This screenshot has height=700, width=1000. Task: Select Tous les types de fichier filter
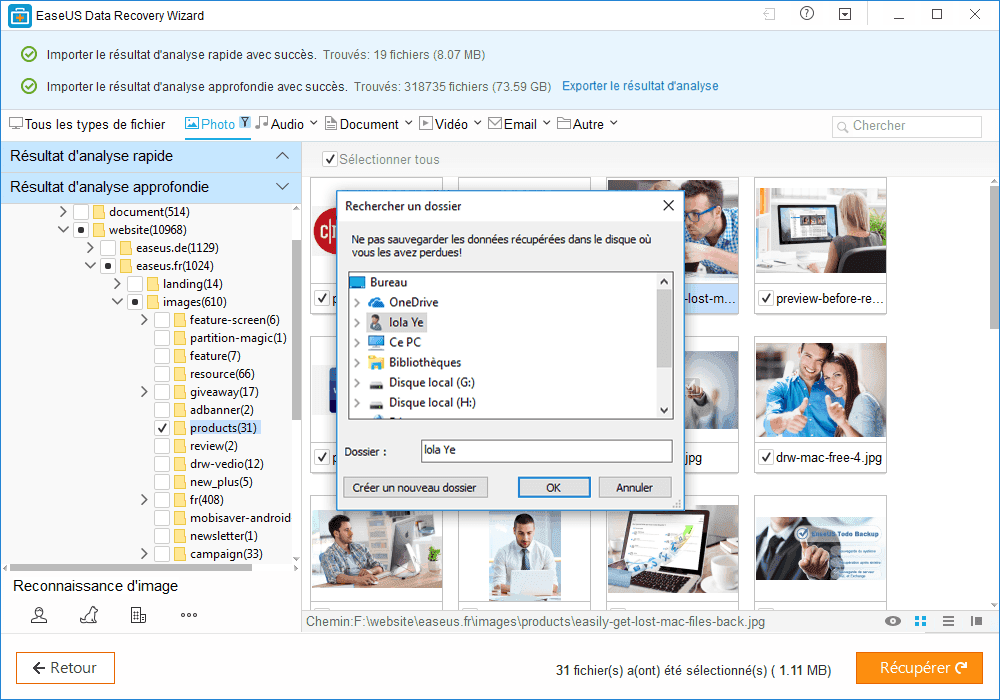click(87, 124)
